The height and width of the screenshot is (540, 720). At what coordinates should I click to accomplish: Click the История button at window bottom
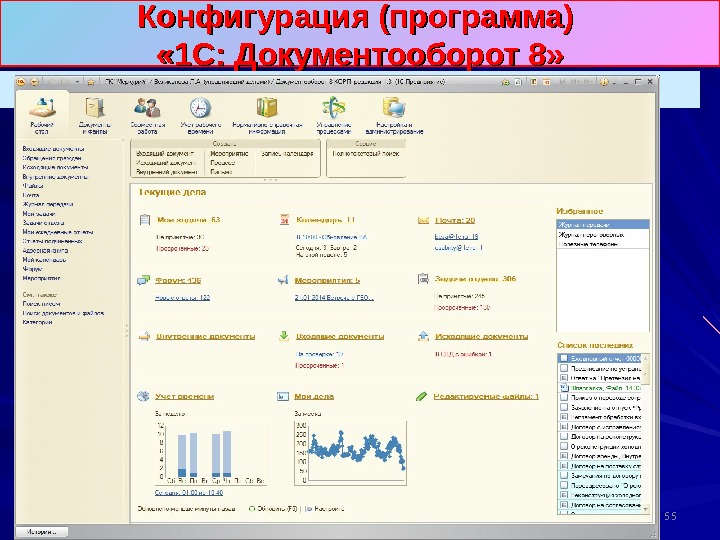coord(42,532)
